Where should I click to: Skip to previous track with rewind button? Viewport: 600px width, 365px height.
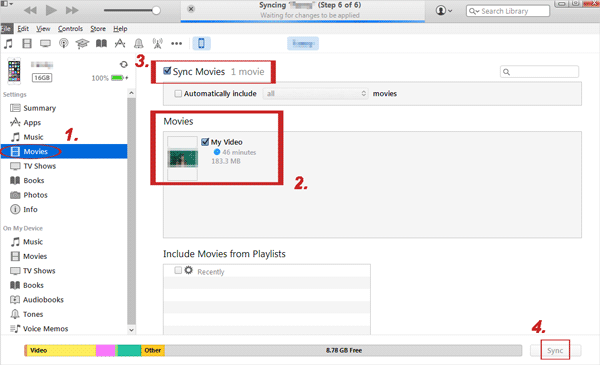pyautogui.click(x=30, y=10)
